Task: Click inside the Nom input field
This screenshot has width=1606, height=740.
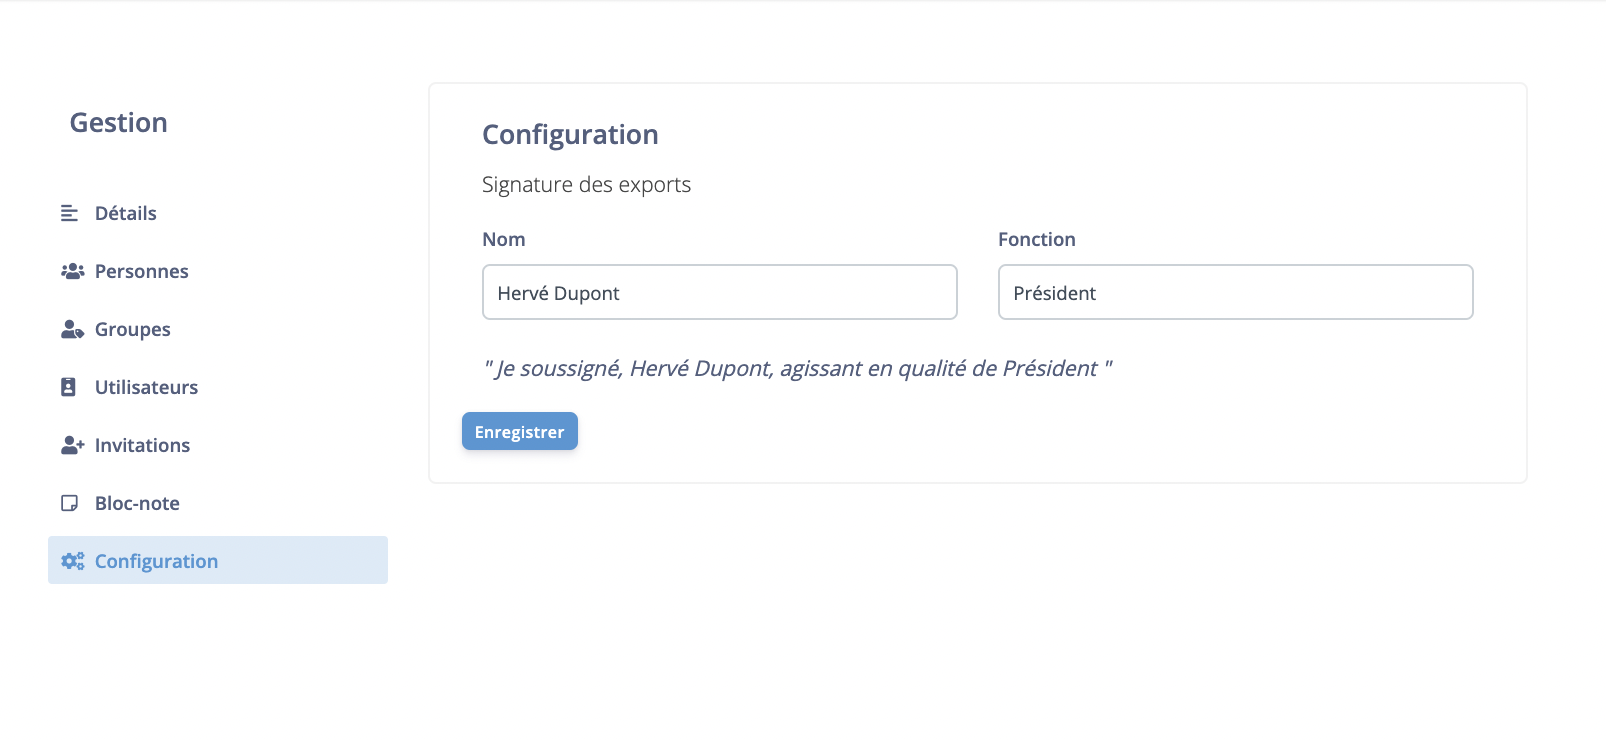Action: pyautogui.click(x=719, y=292)
